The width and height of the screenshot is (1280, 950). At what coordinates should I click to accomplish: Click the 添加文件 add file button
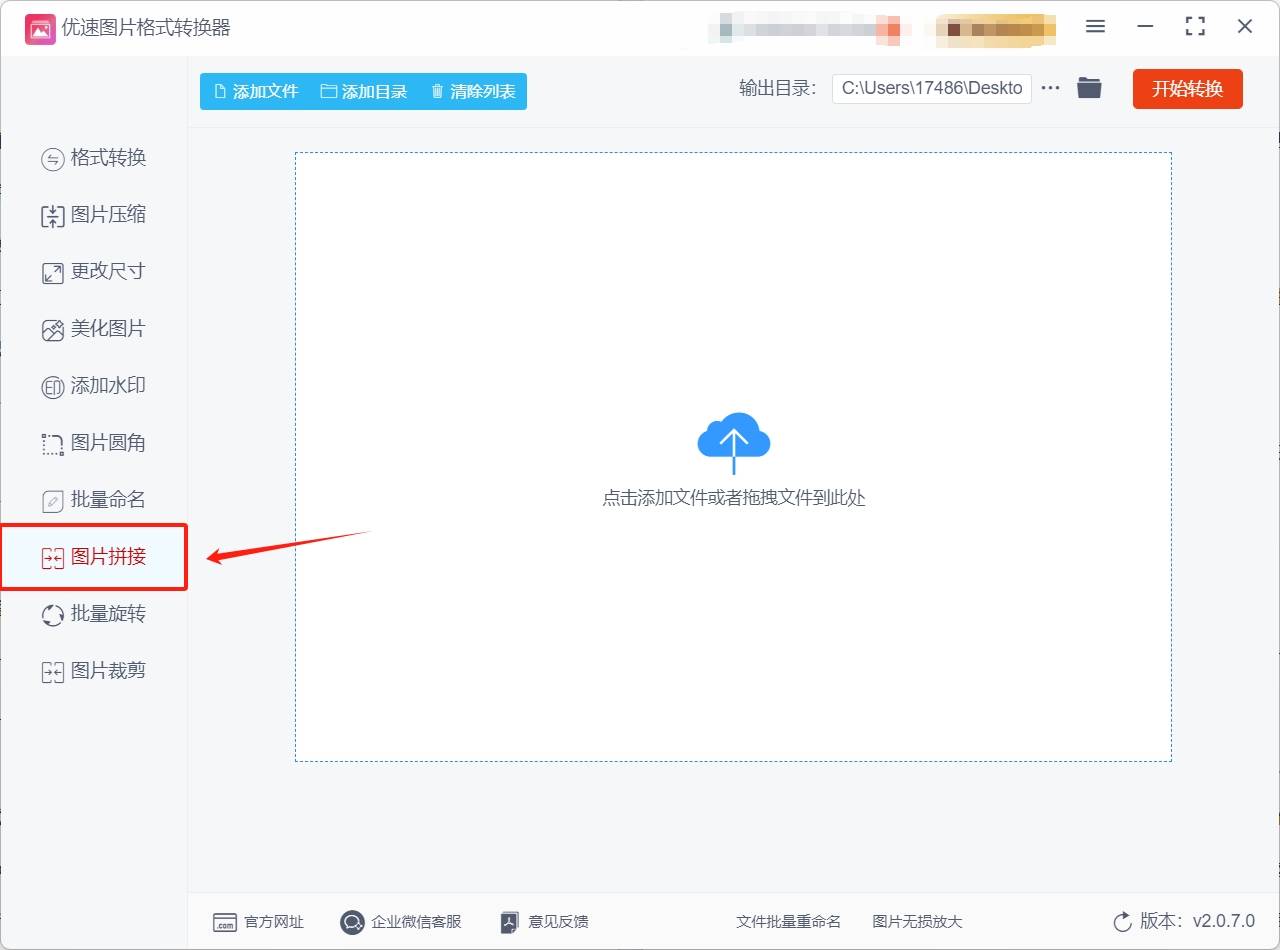tap(256, 91)
